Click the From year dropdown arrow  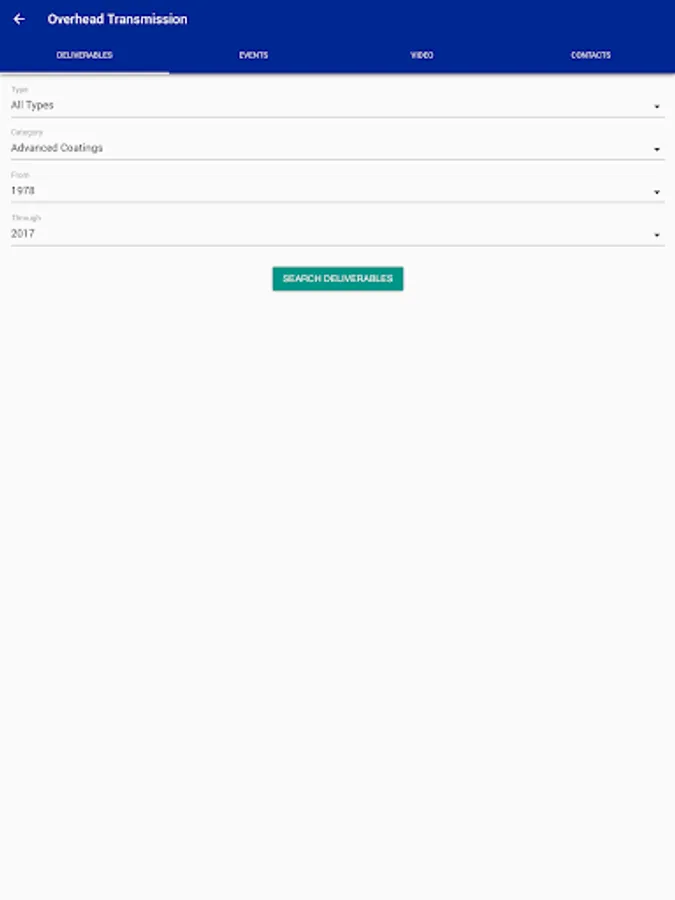click(x=657, y=192)
